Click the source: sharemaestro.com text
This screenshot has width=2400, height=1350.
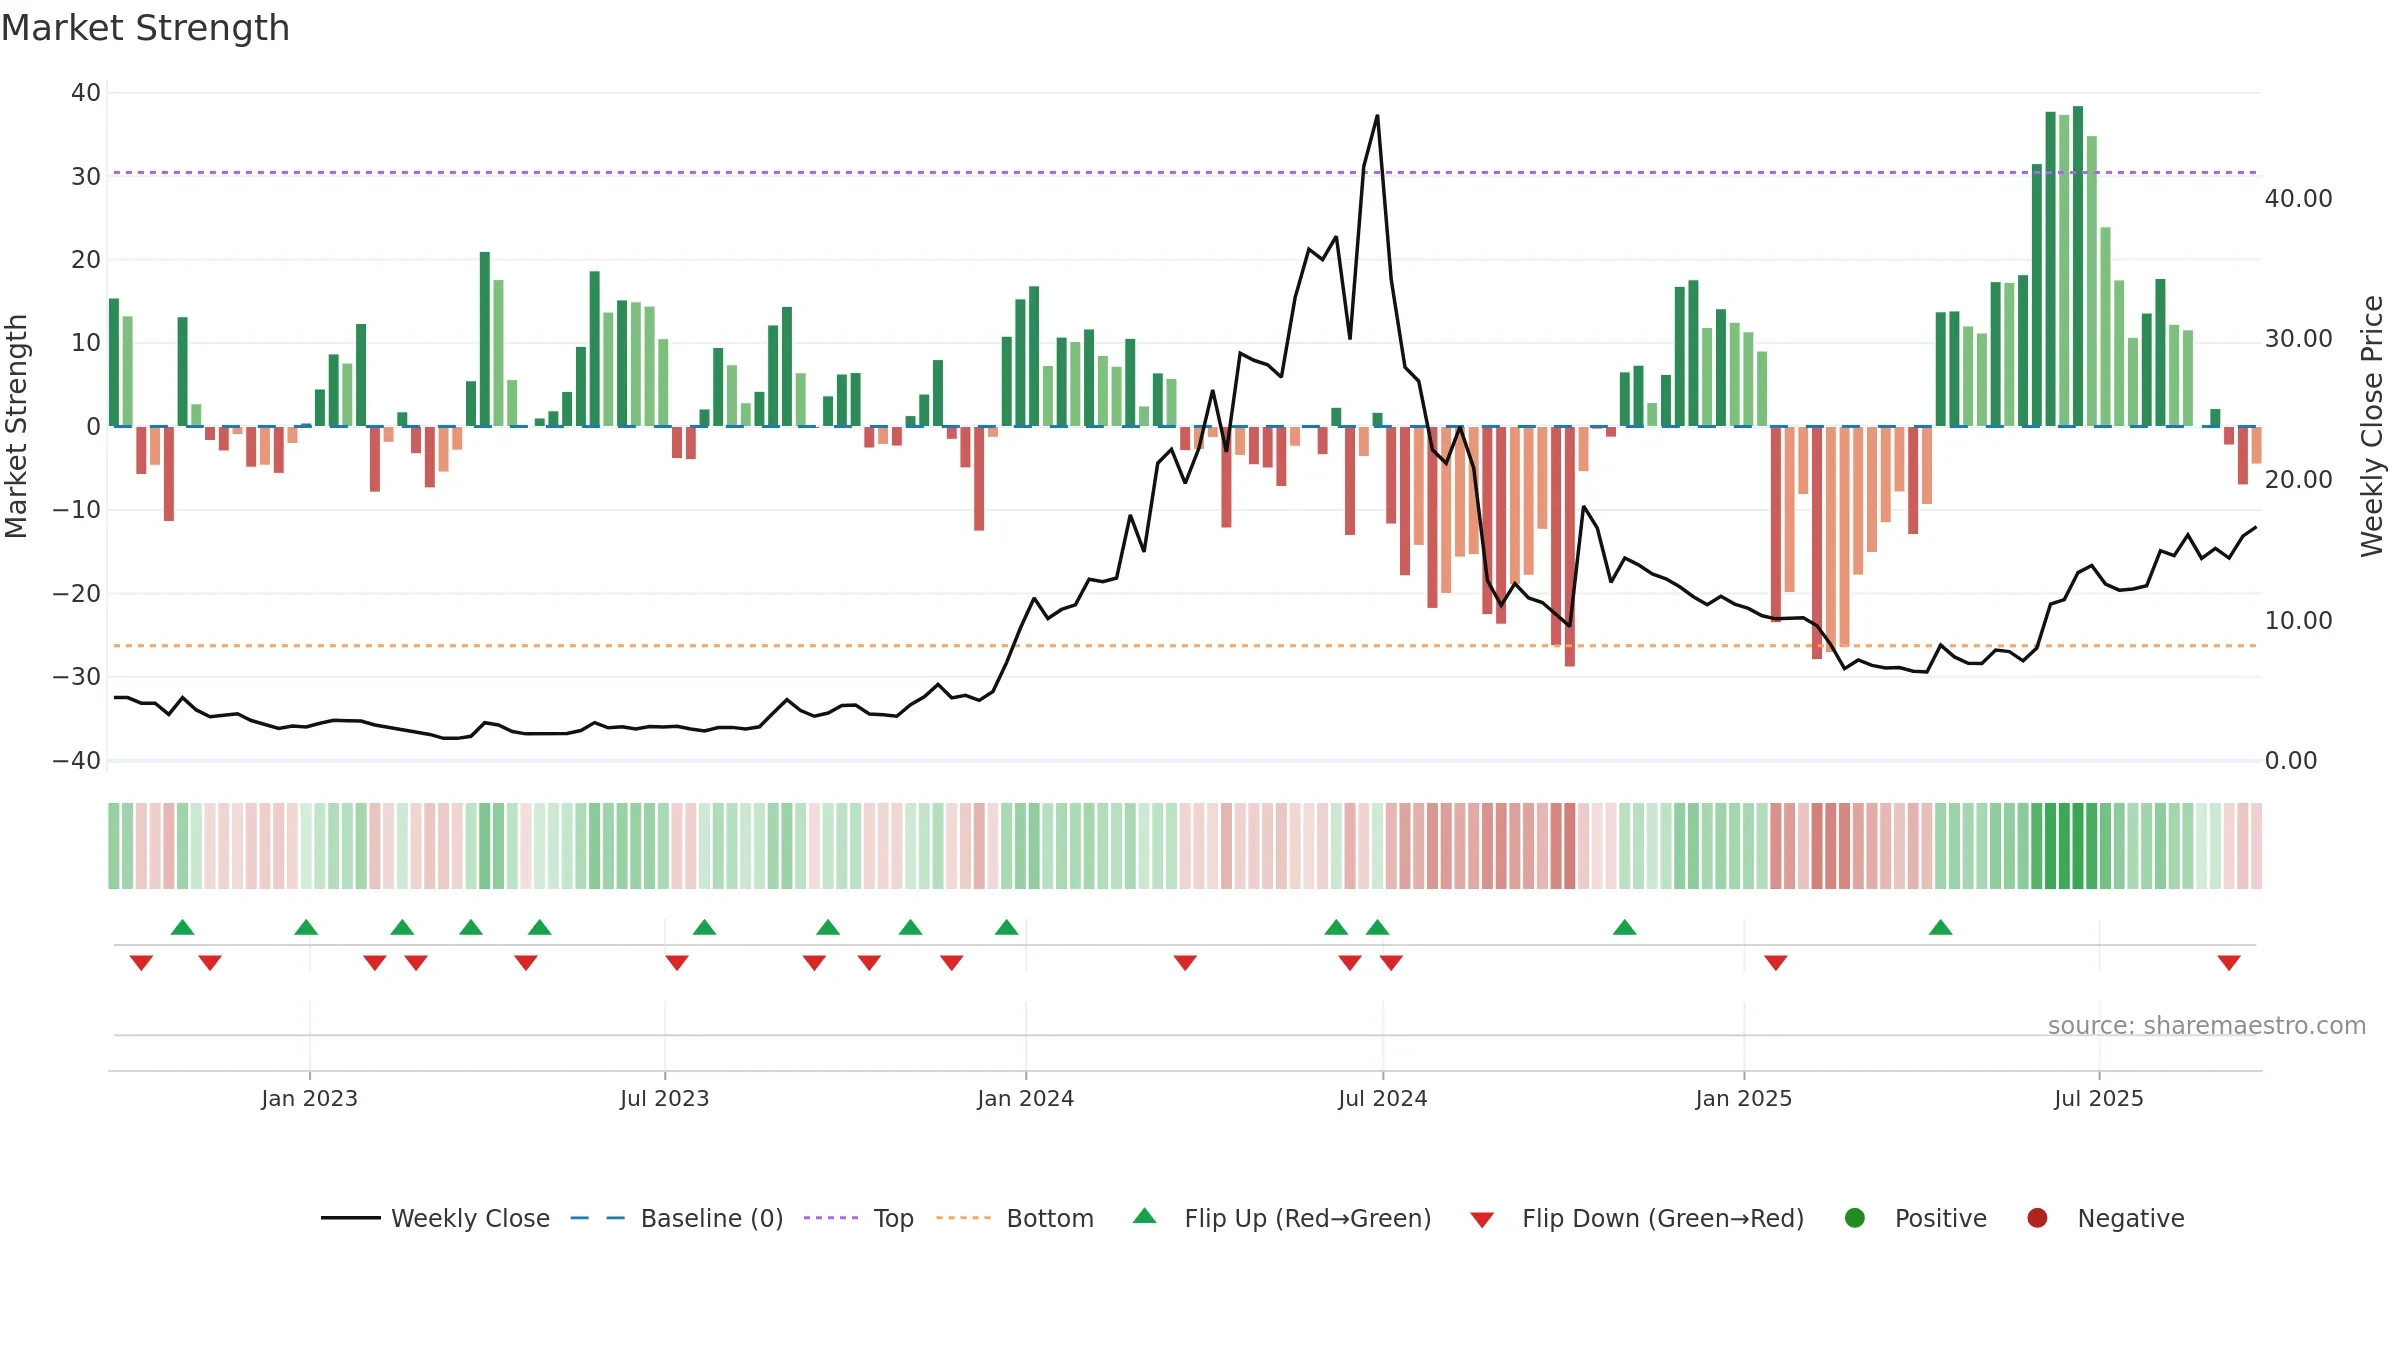point(2207,1026)
